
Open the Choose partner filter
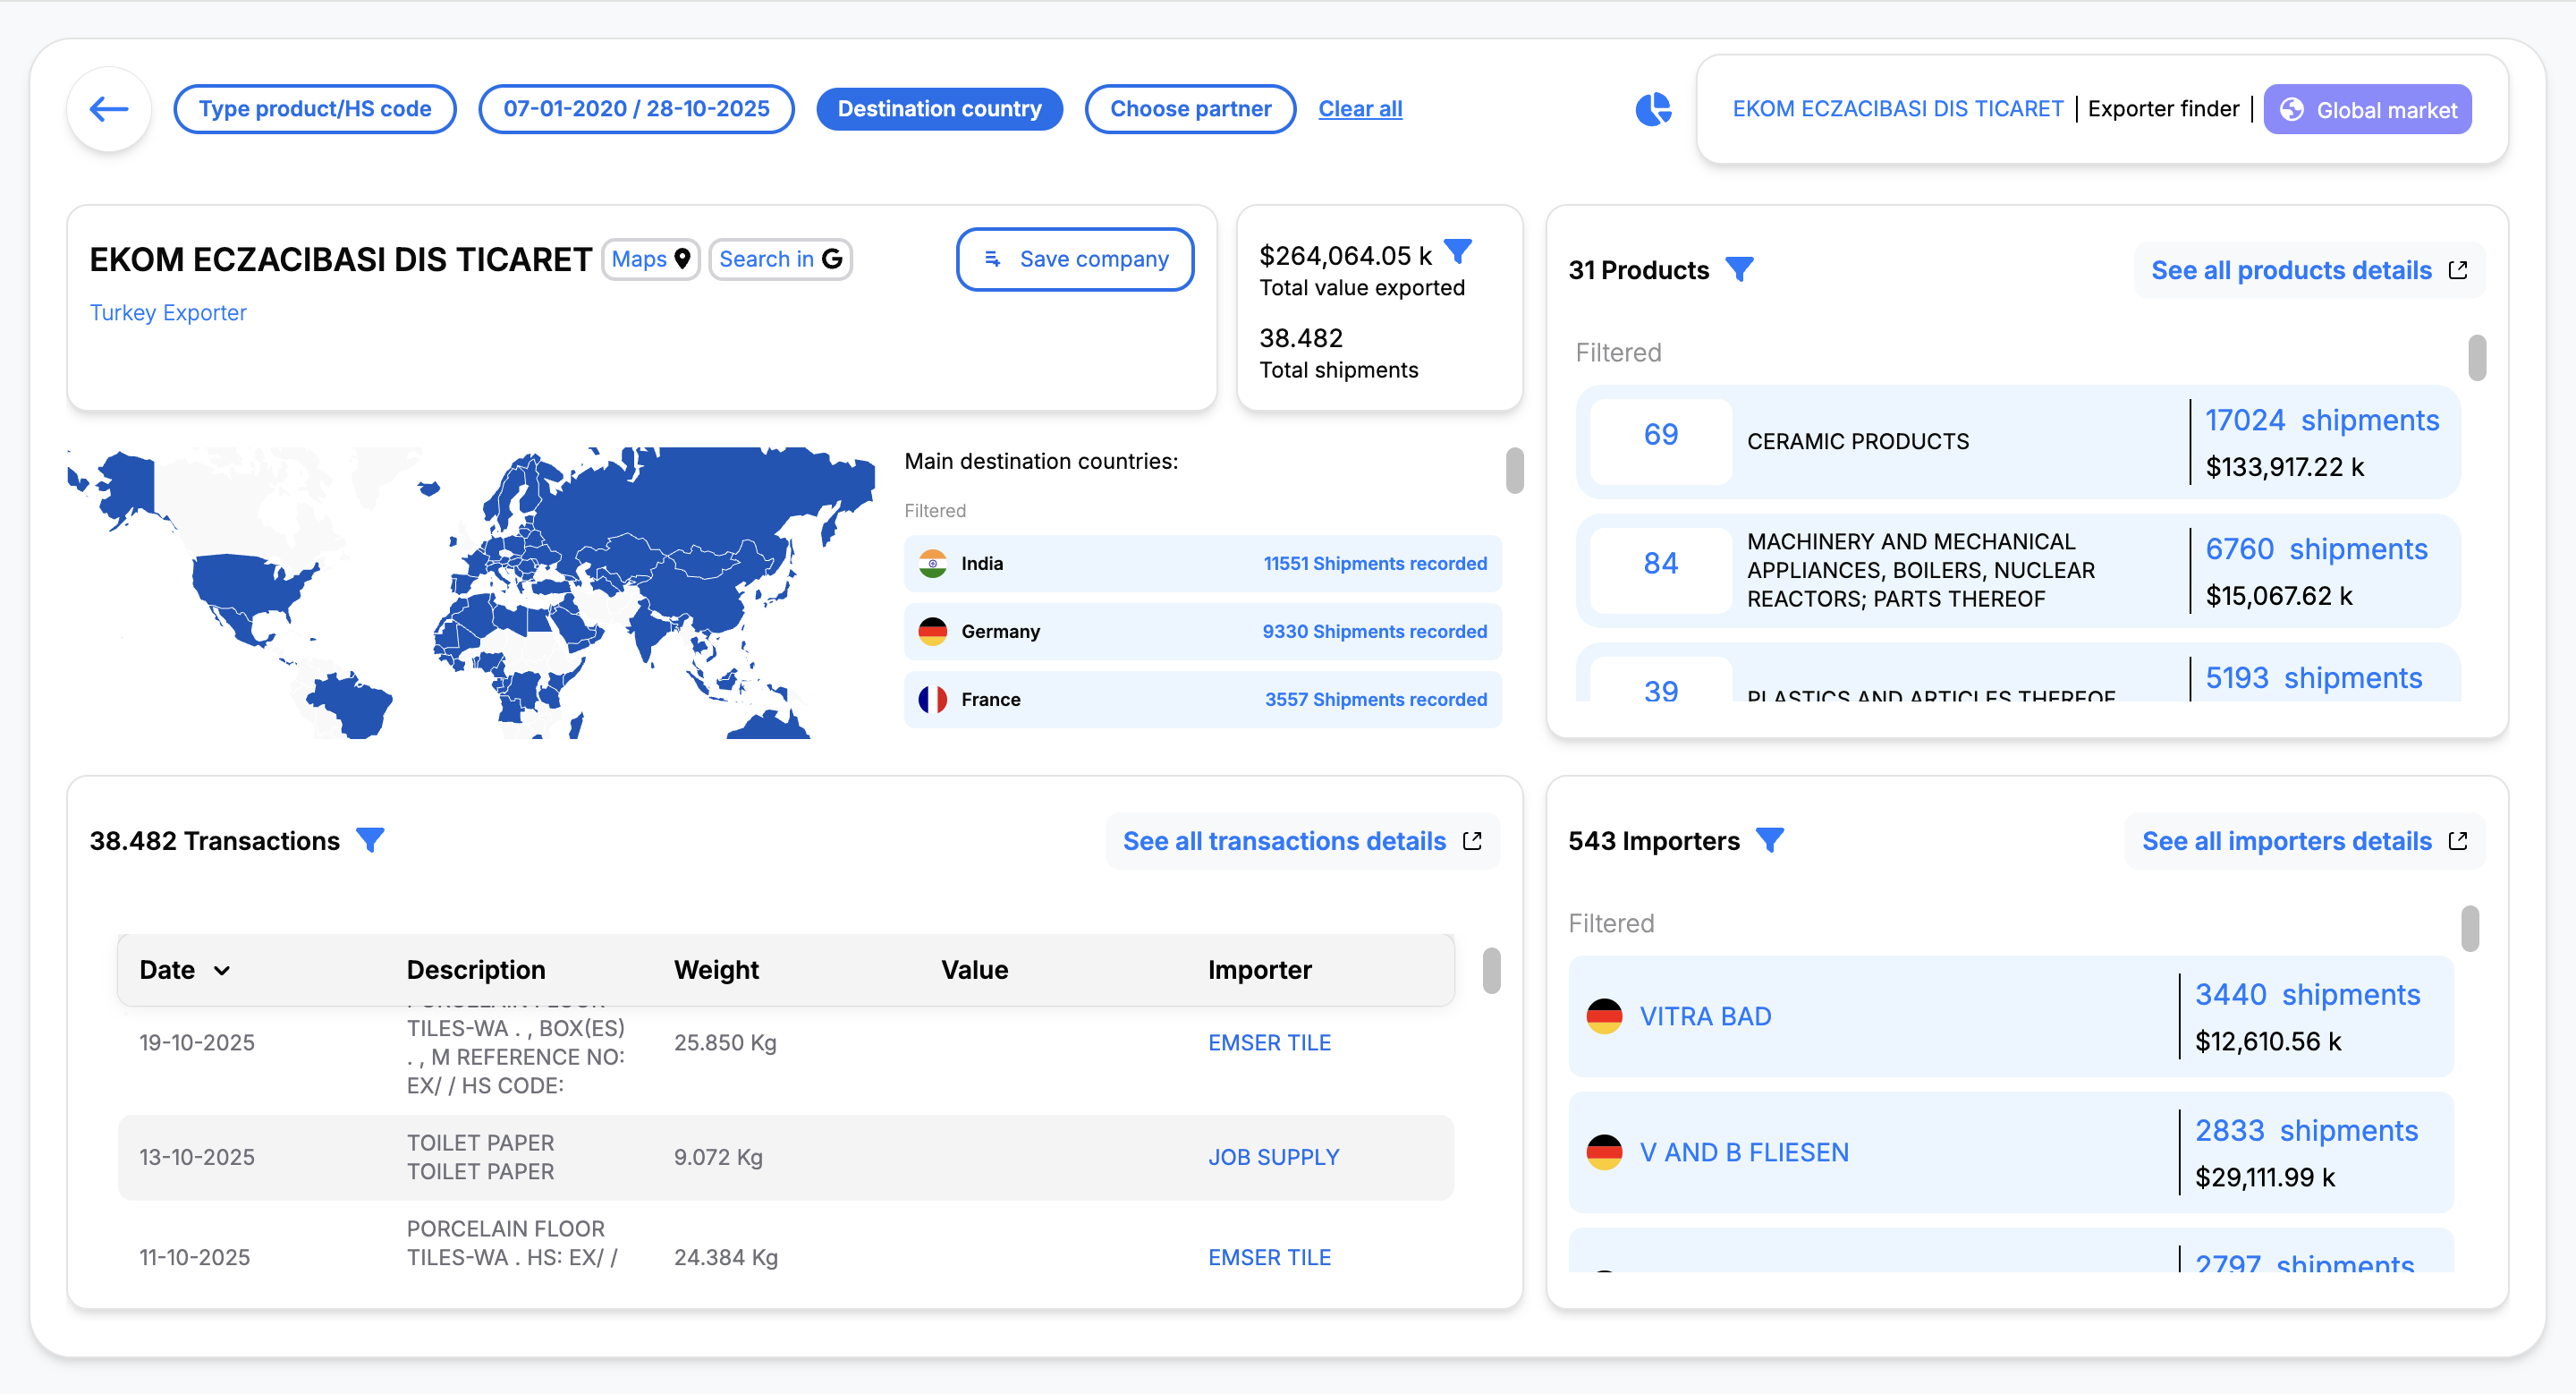(1190, 109)
